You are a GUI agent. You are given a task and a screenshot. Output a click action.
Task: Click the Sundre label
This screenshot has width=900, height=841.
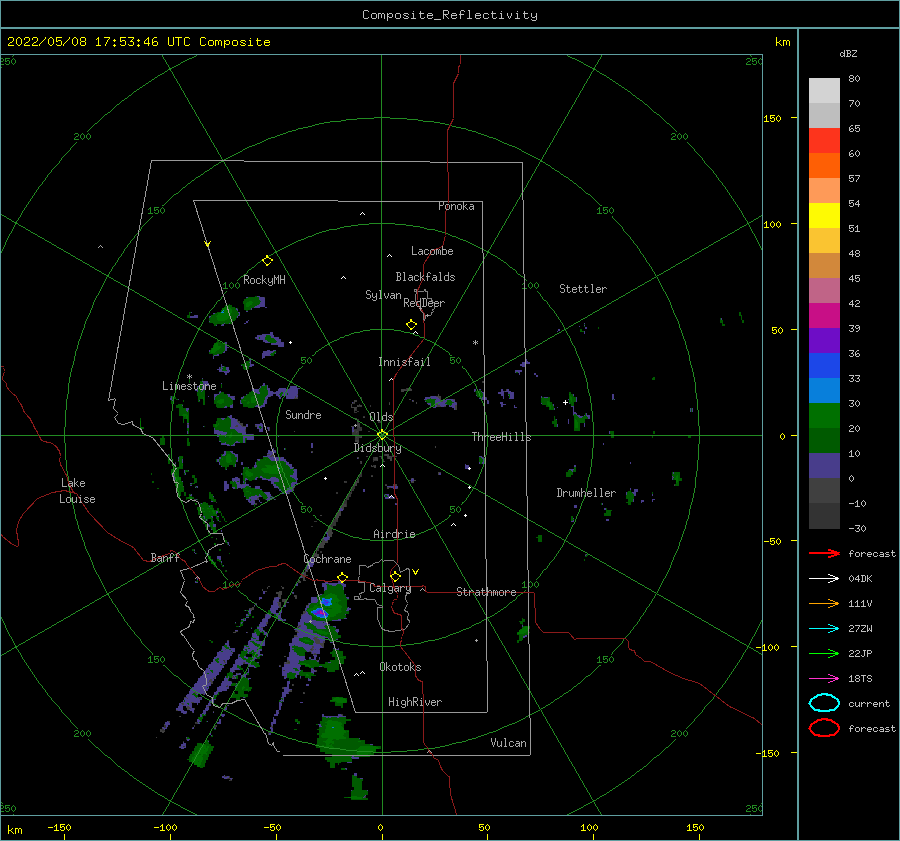click(x=303, y=414)
